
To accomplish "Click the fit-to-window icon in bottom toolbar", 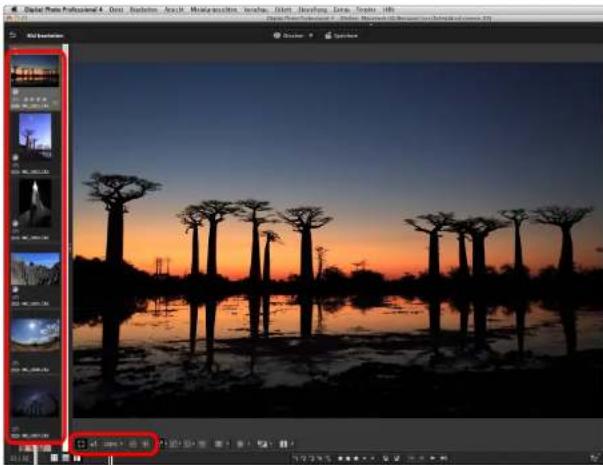I will click(x=81, y=444).
